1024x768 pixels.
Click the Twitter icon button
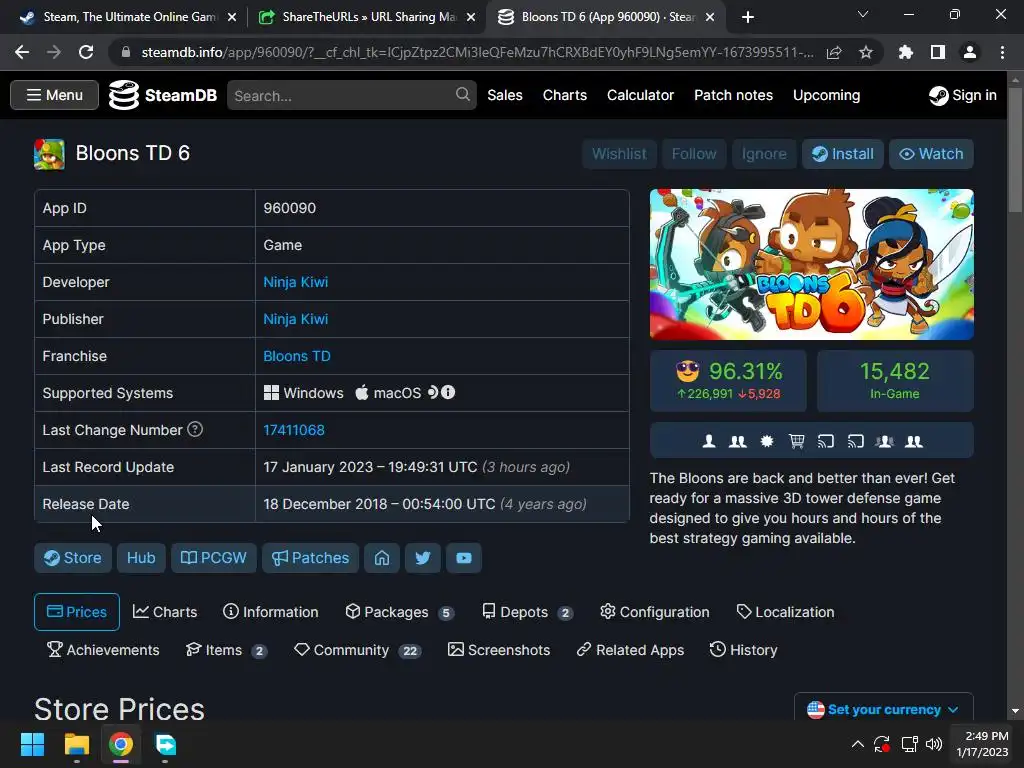[x=423, y=558]
